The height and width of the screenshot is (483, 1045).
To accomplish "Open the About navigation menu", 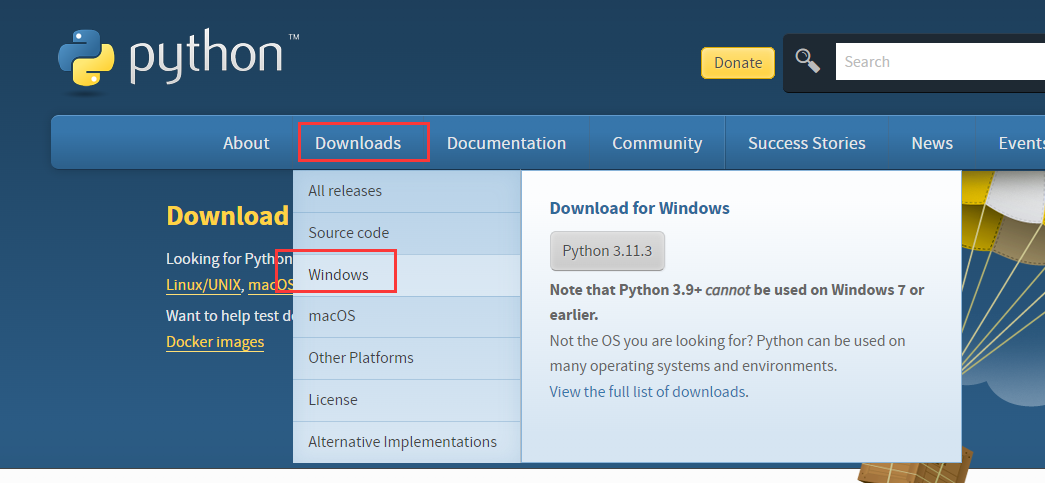I will click(246, 143).
